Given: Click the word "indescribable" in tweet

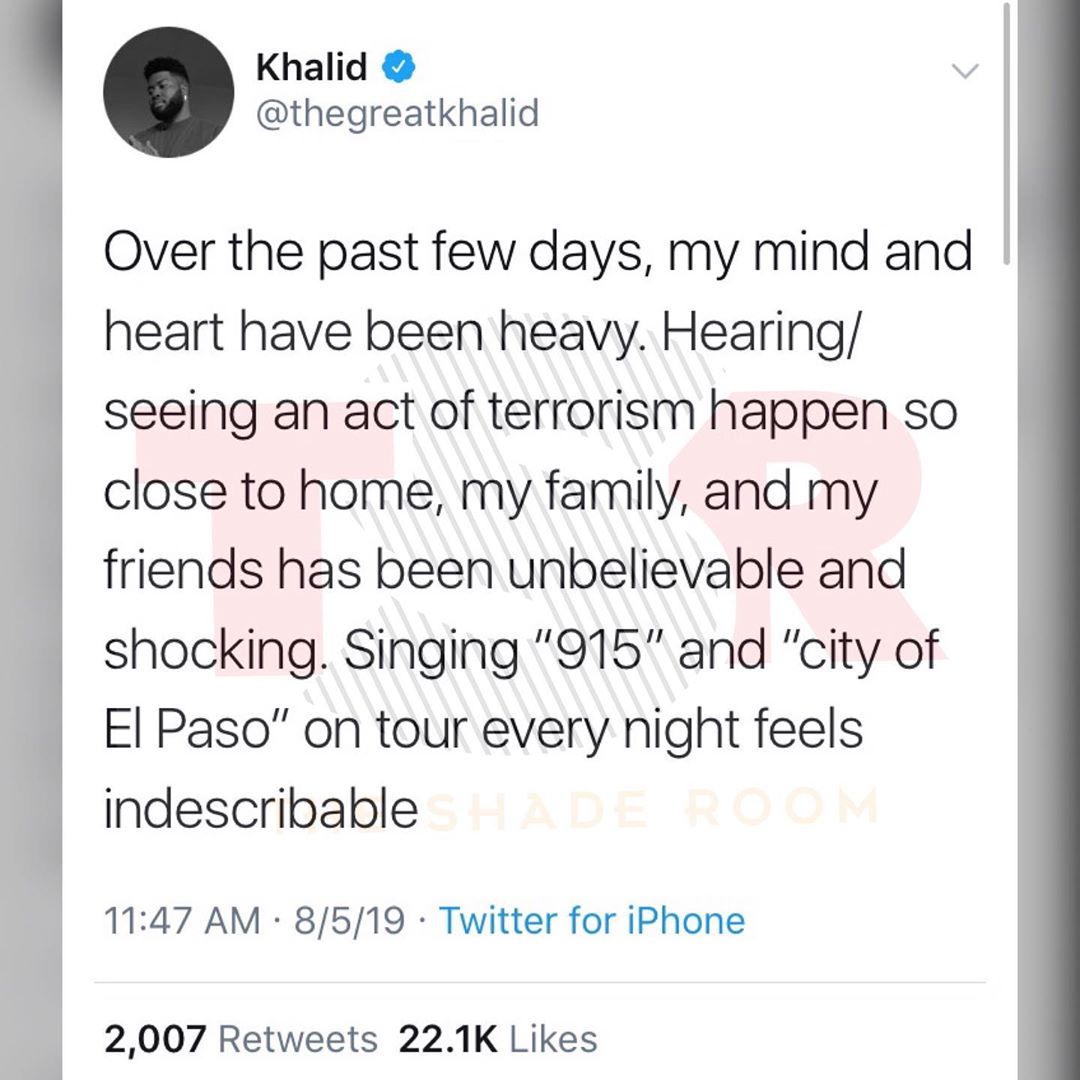Looking at the screenshot, I should click(261, 808).
